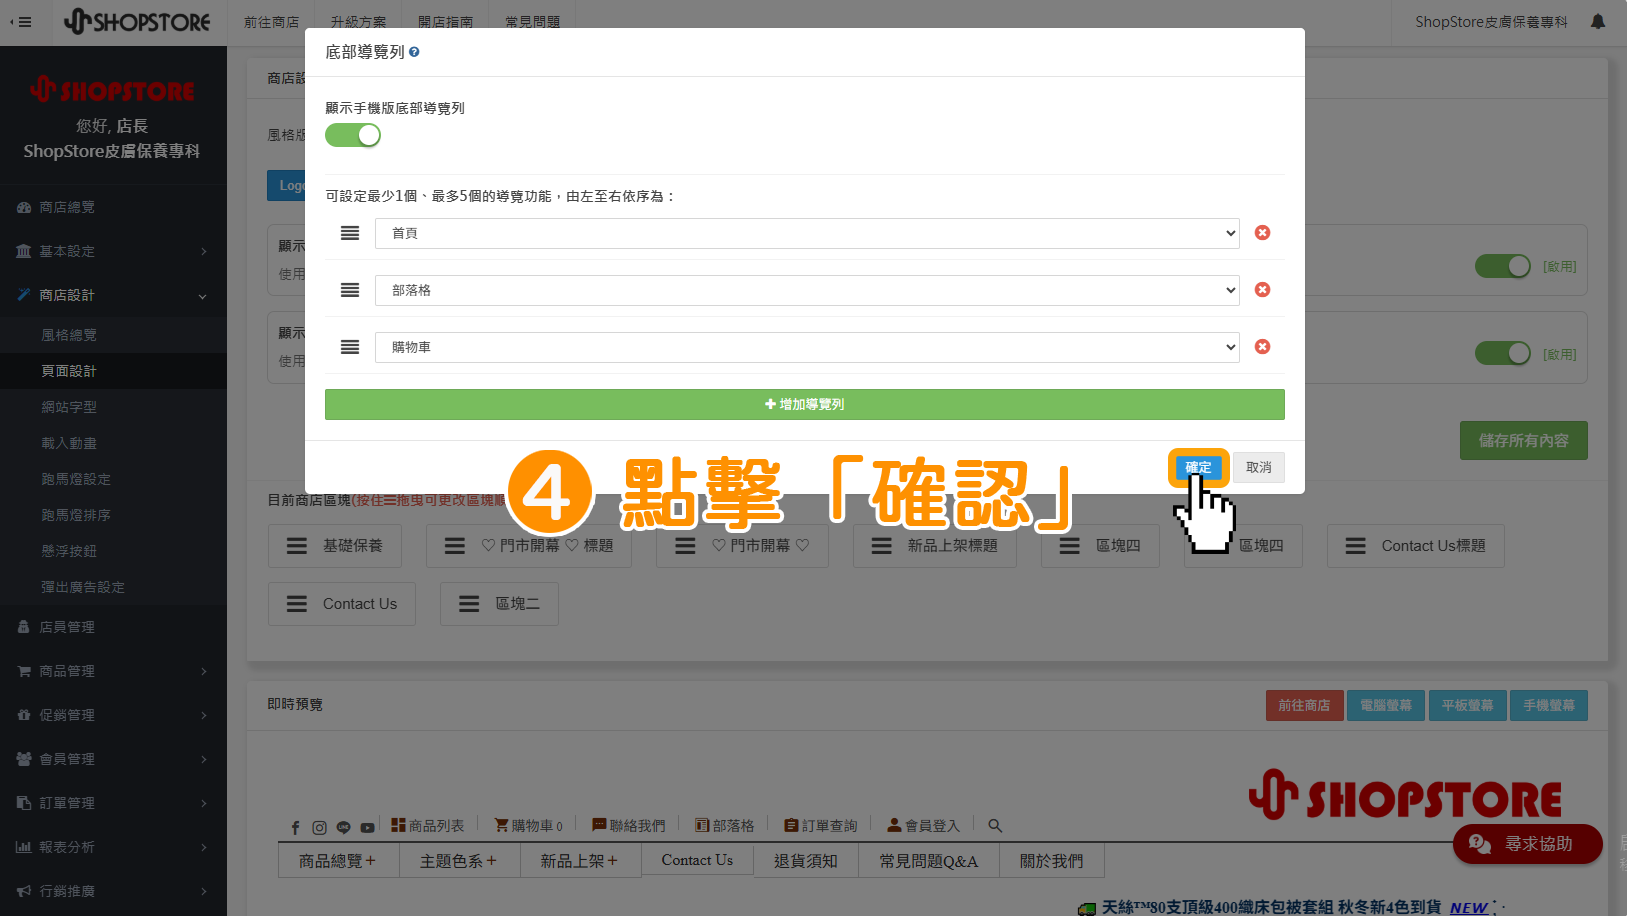
Task: Click the search magnifier in preview
Action: coord(995,826)
